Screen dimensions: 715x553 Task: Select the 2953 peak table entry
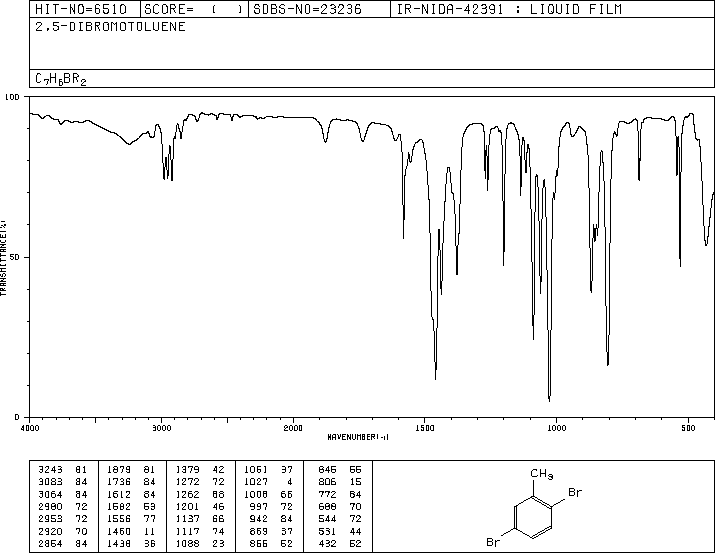click(x=62, y=519)
